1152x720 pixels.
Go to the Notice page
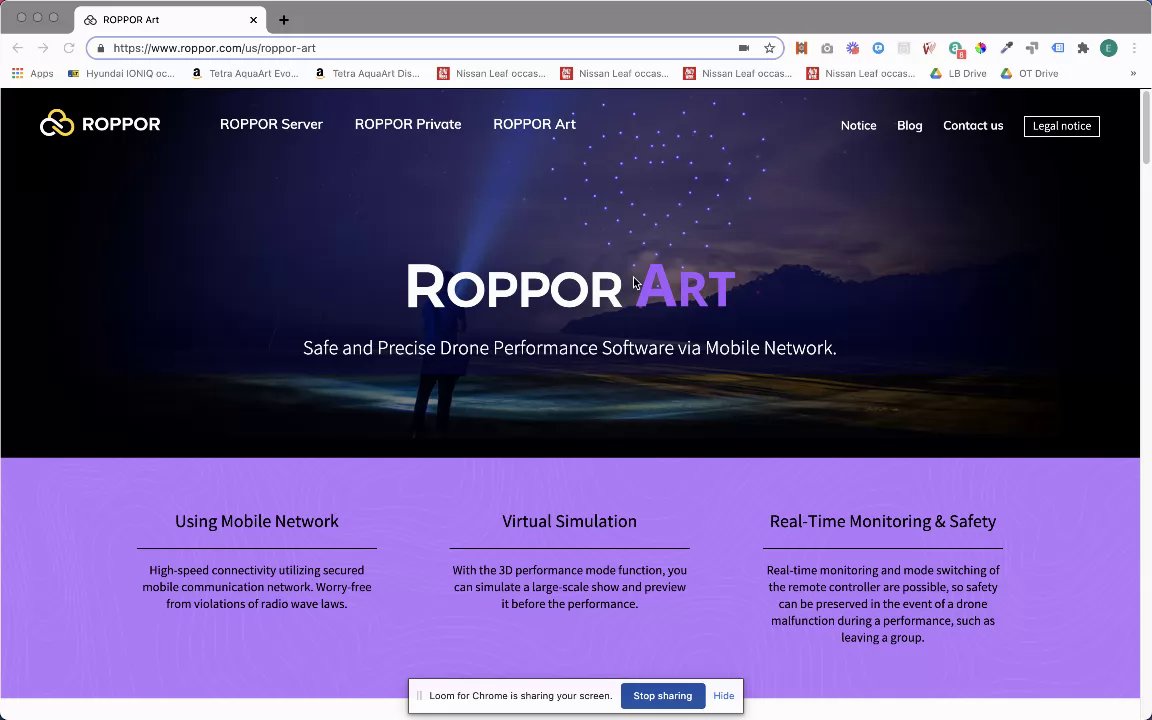(x=858, y=126)
